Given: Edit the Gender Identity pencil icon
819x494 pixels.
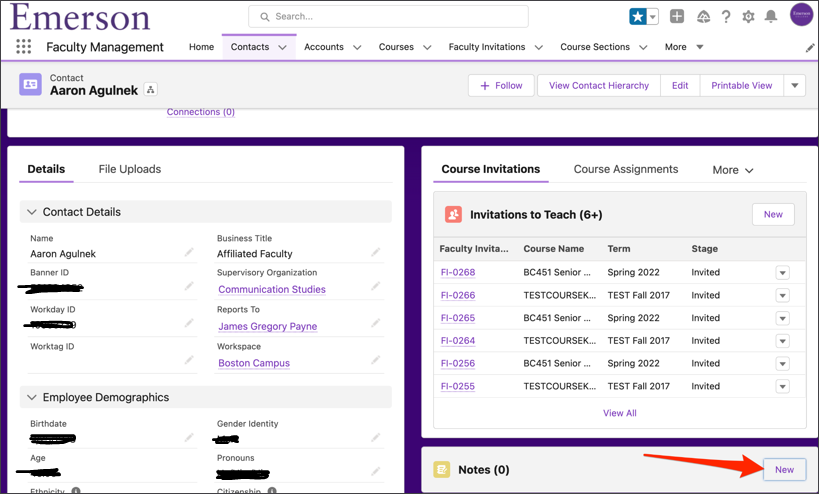Looking at the screenshot, I should 376,437.
